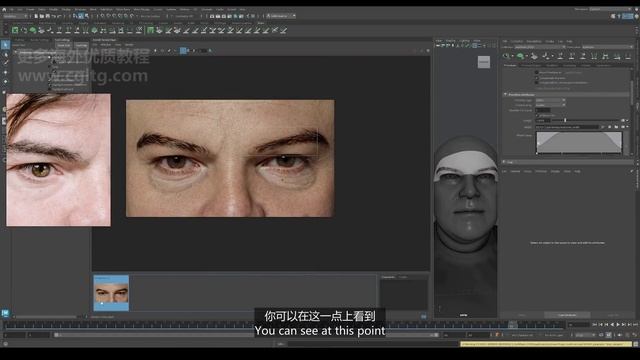
Task: Click the Width expression text field
Action: click(567, 127)
